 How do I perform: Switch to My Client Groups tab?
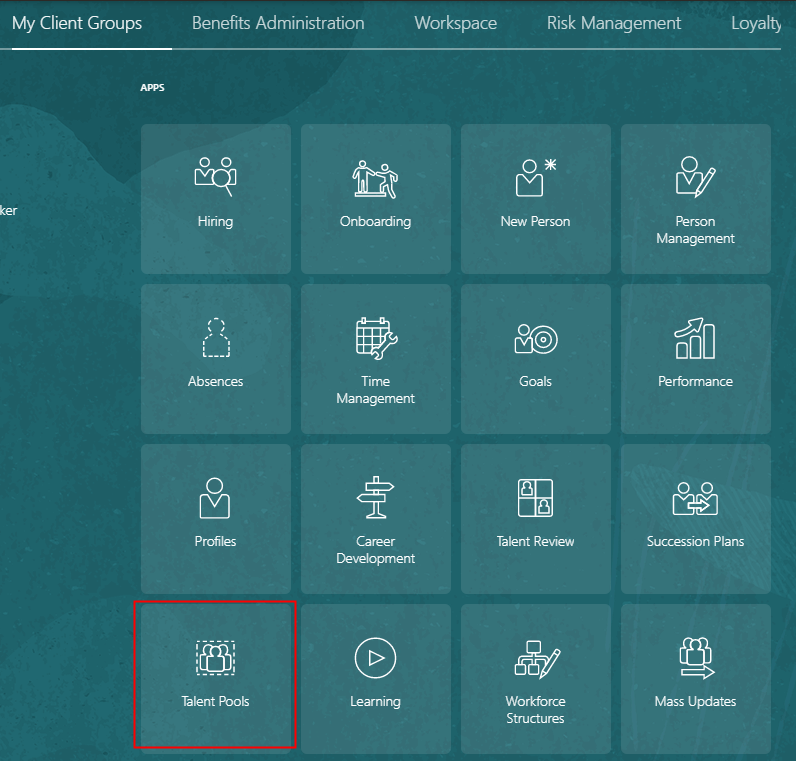pyautogui.click(x=77, y=23)
